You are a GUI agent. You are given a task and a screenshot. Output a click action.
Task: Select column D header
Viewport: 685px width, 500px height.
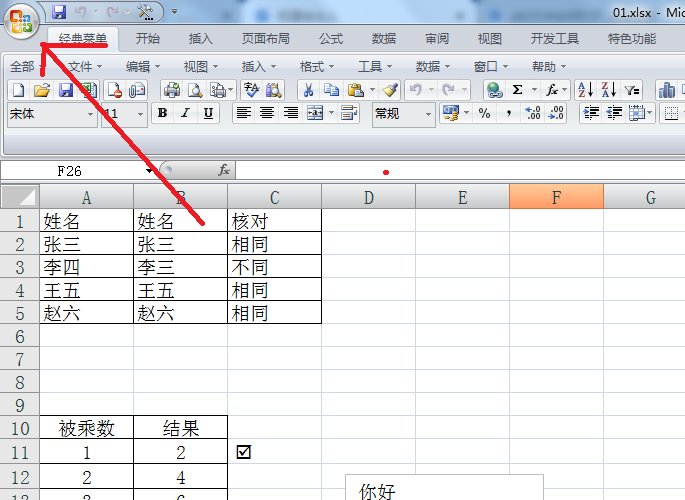(368, 197)
